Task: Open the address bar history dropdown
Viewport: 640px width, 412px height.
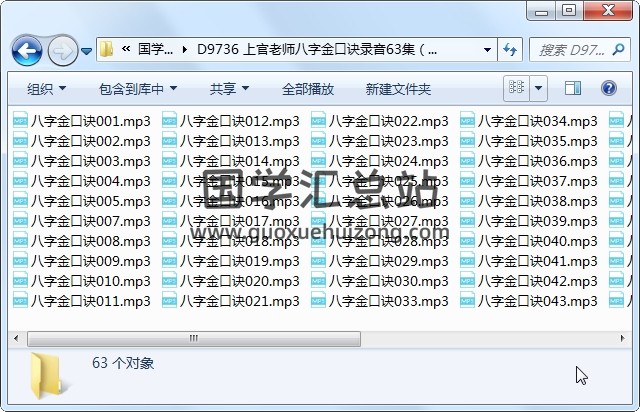Action: pos(487,50)
